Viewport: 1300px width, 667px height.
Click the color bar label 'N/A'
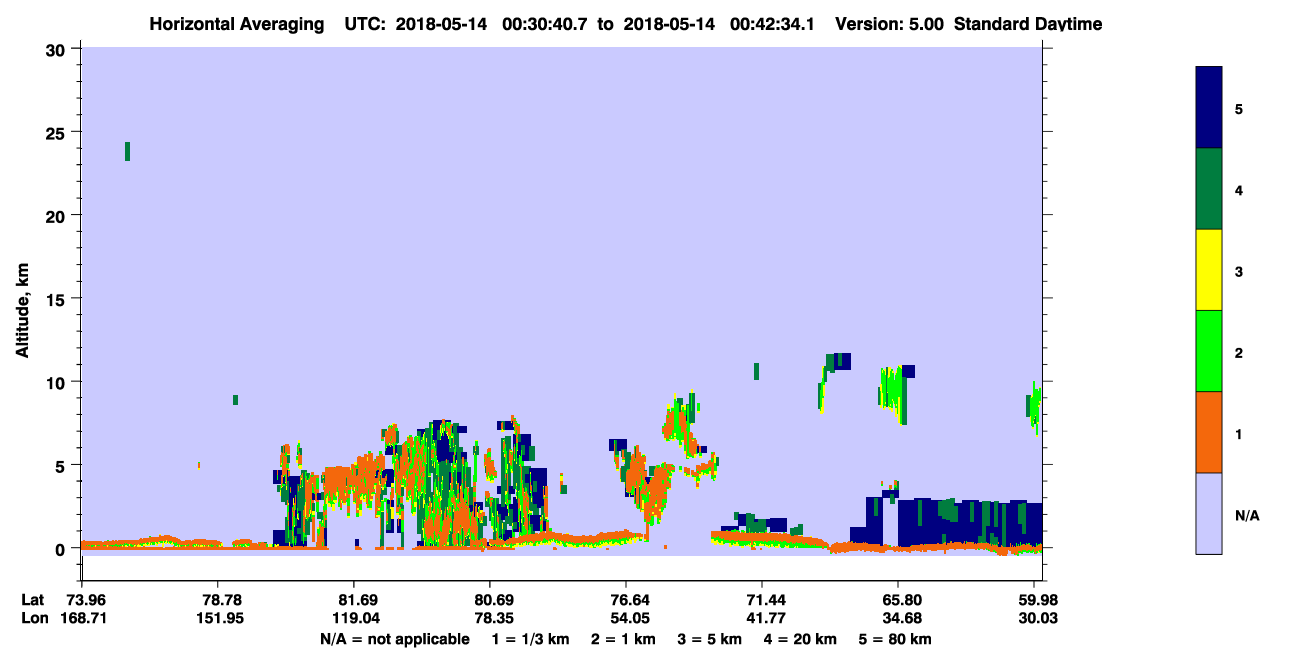tap(1247, 516)
